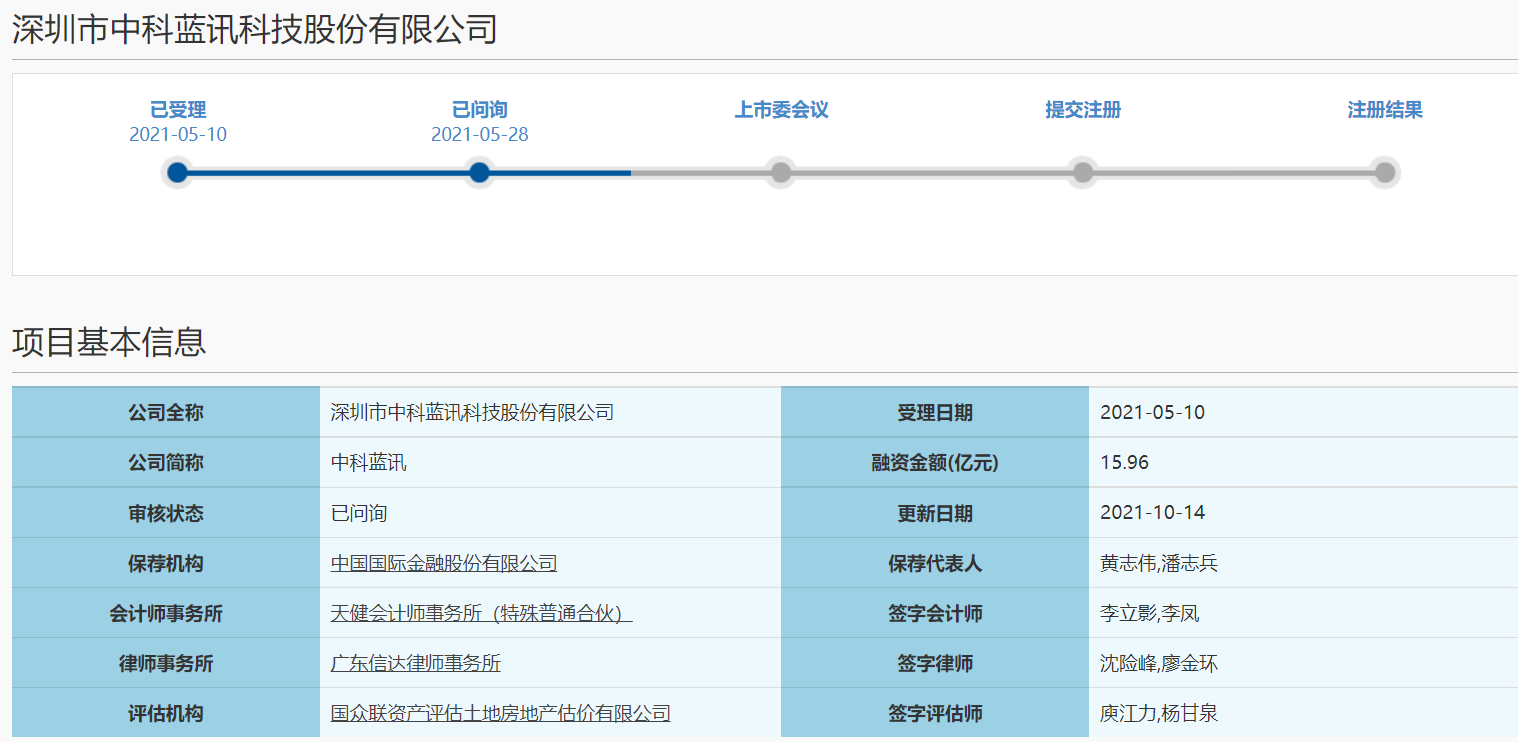This screenshot has width=1518, height=742.
Task: Select the 已问询 stage label
Action: [480, 110]
